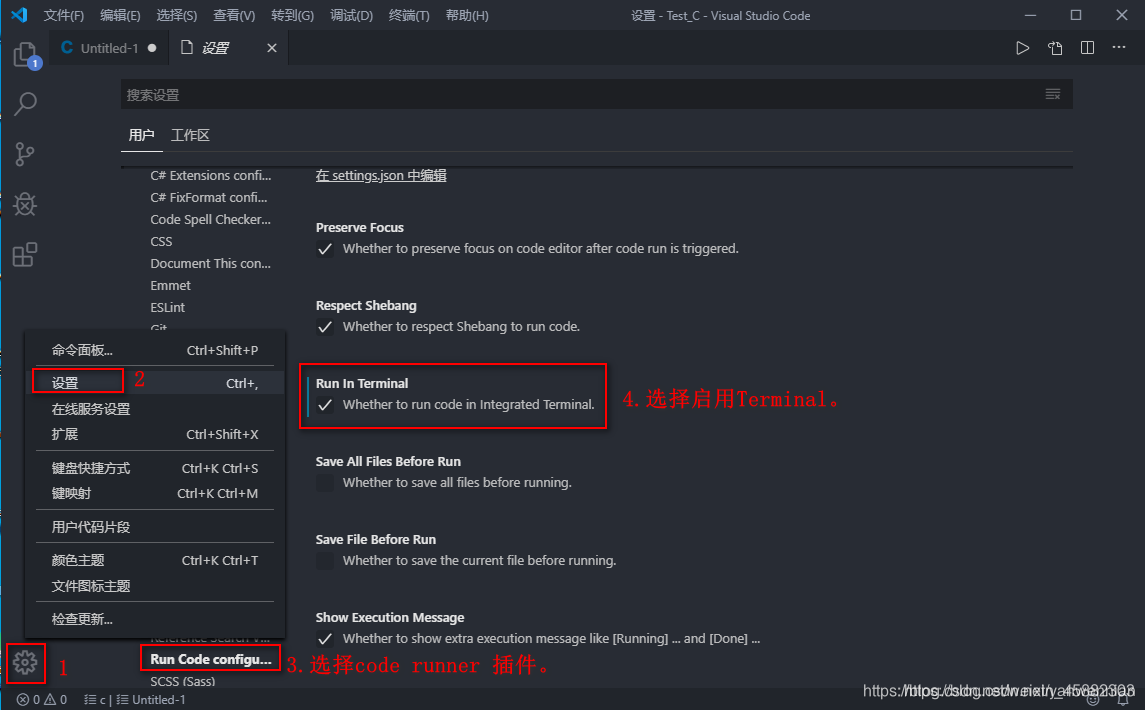Open the 查看(V) menu
Viewport: 1145px width, 710px height.
[234, 15]
